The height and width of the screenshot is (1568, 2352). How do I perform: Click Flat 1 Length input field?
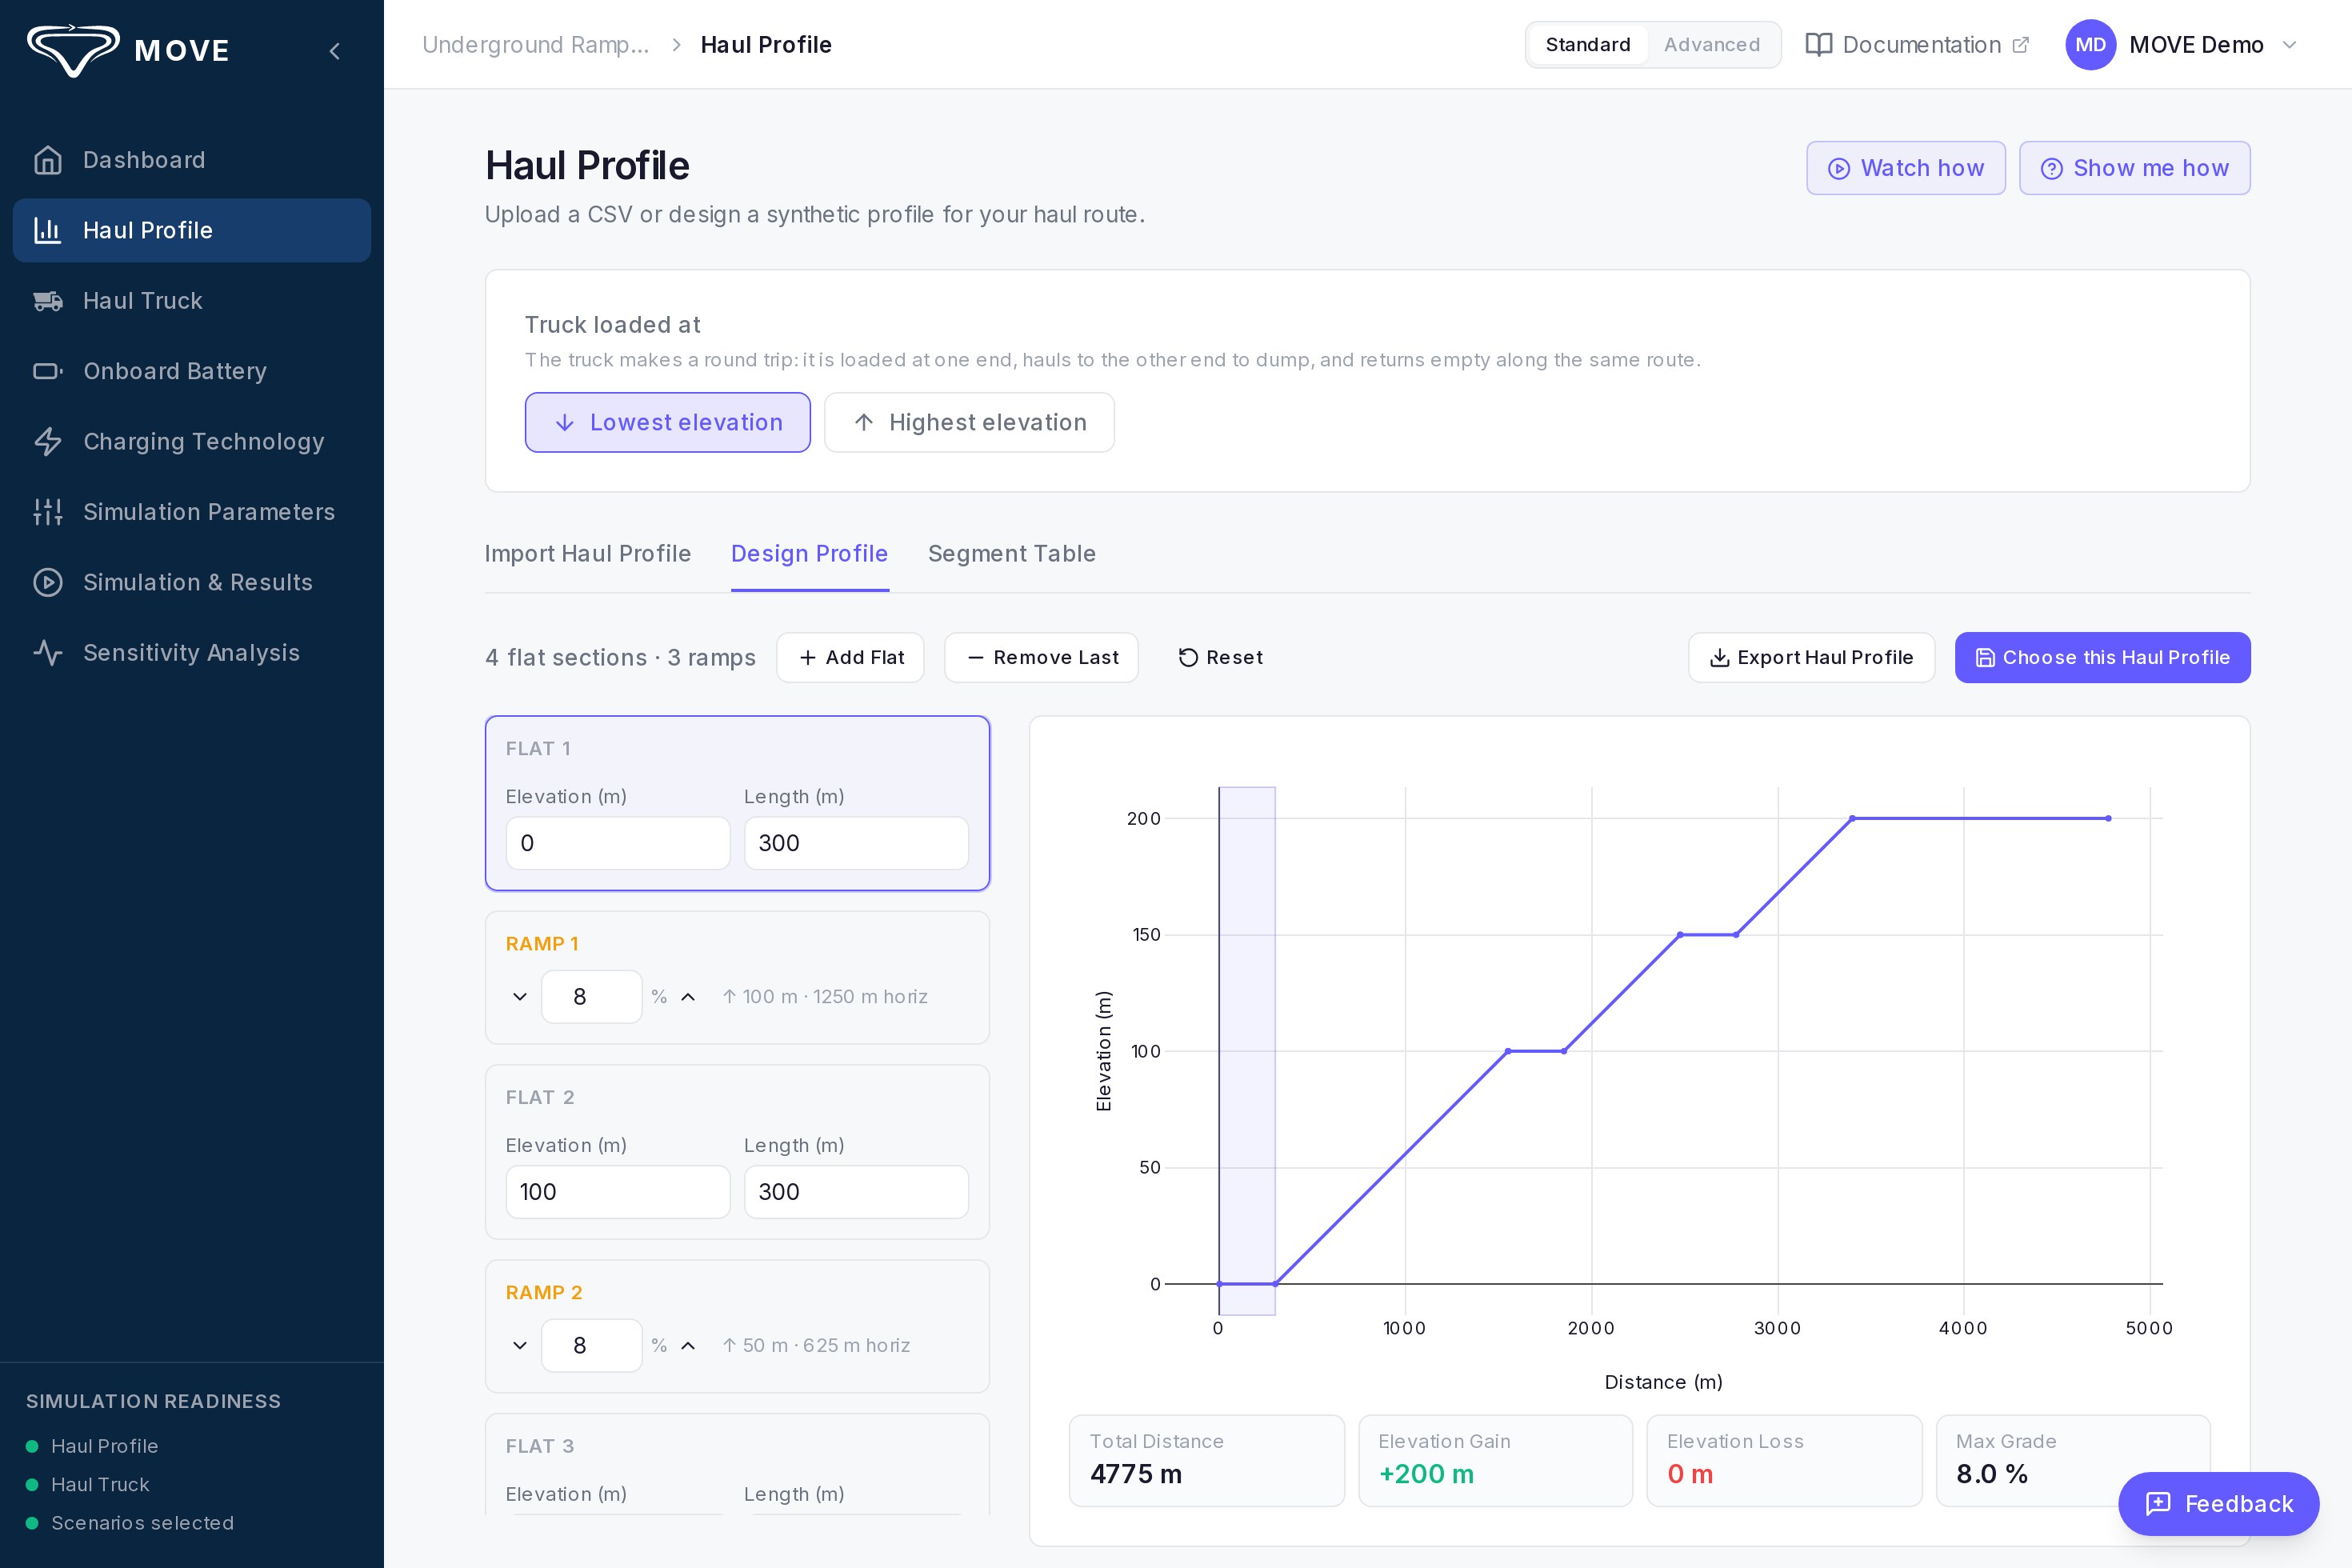click(x=856, y=843)
